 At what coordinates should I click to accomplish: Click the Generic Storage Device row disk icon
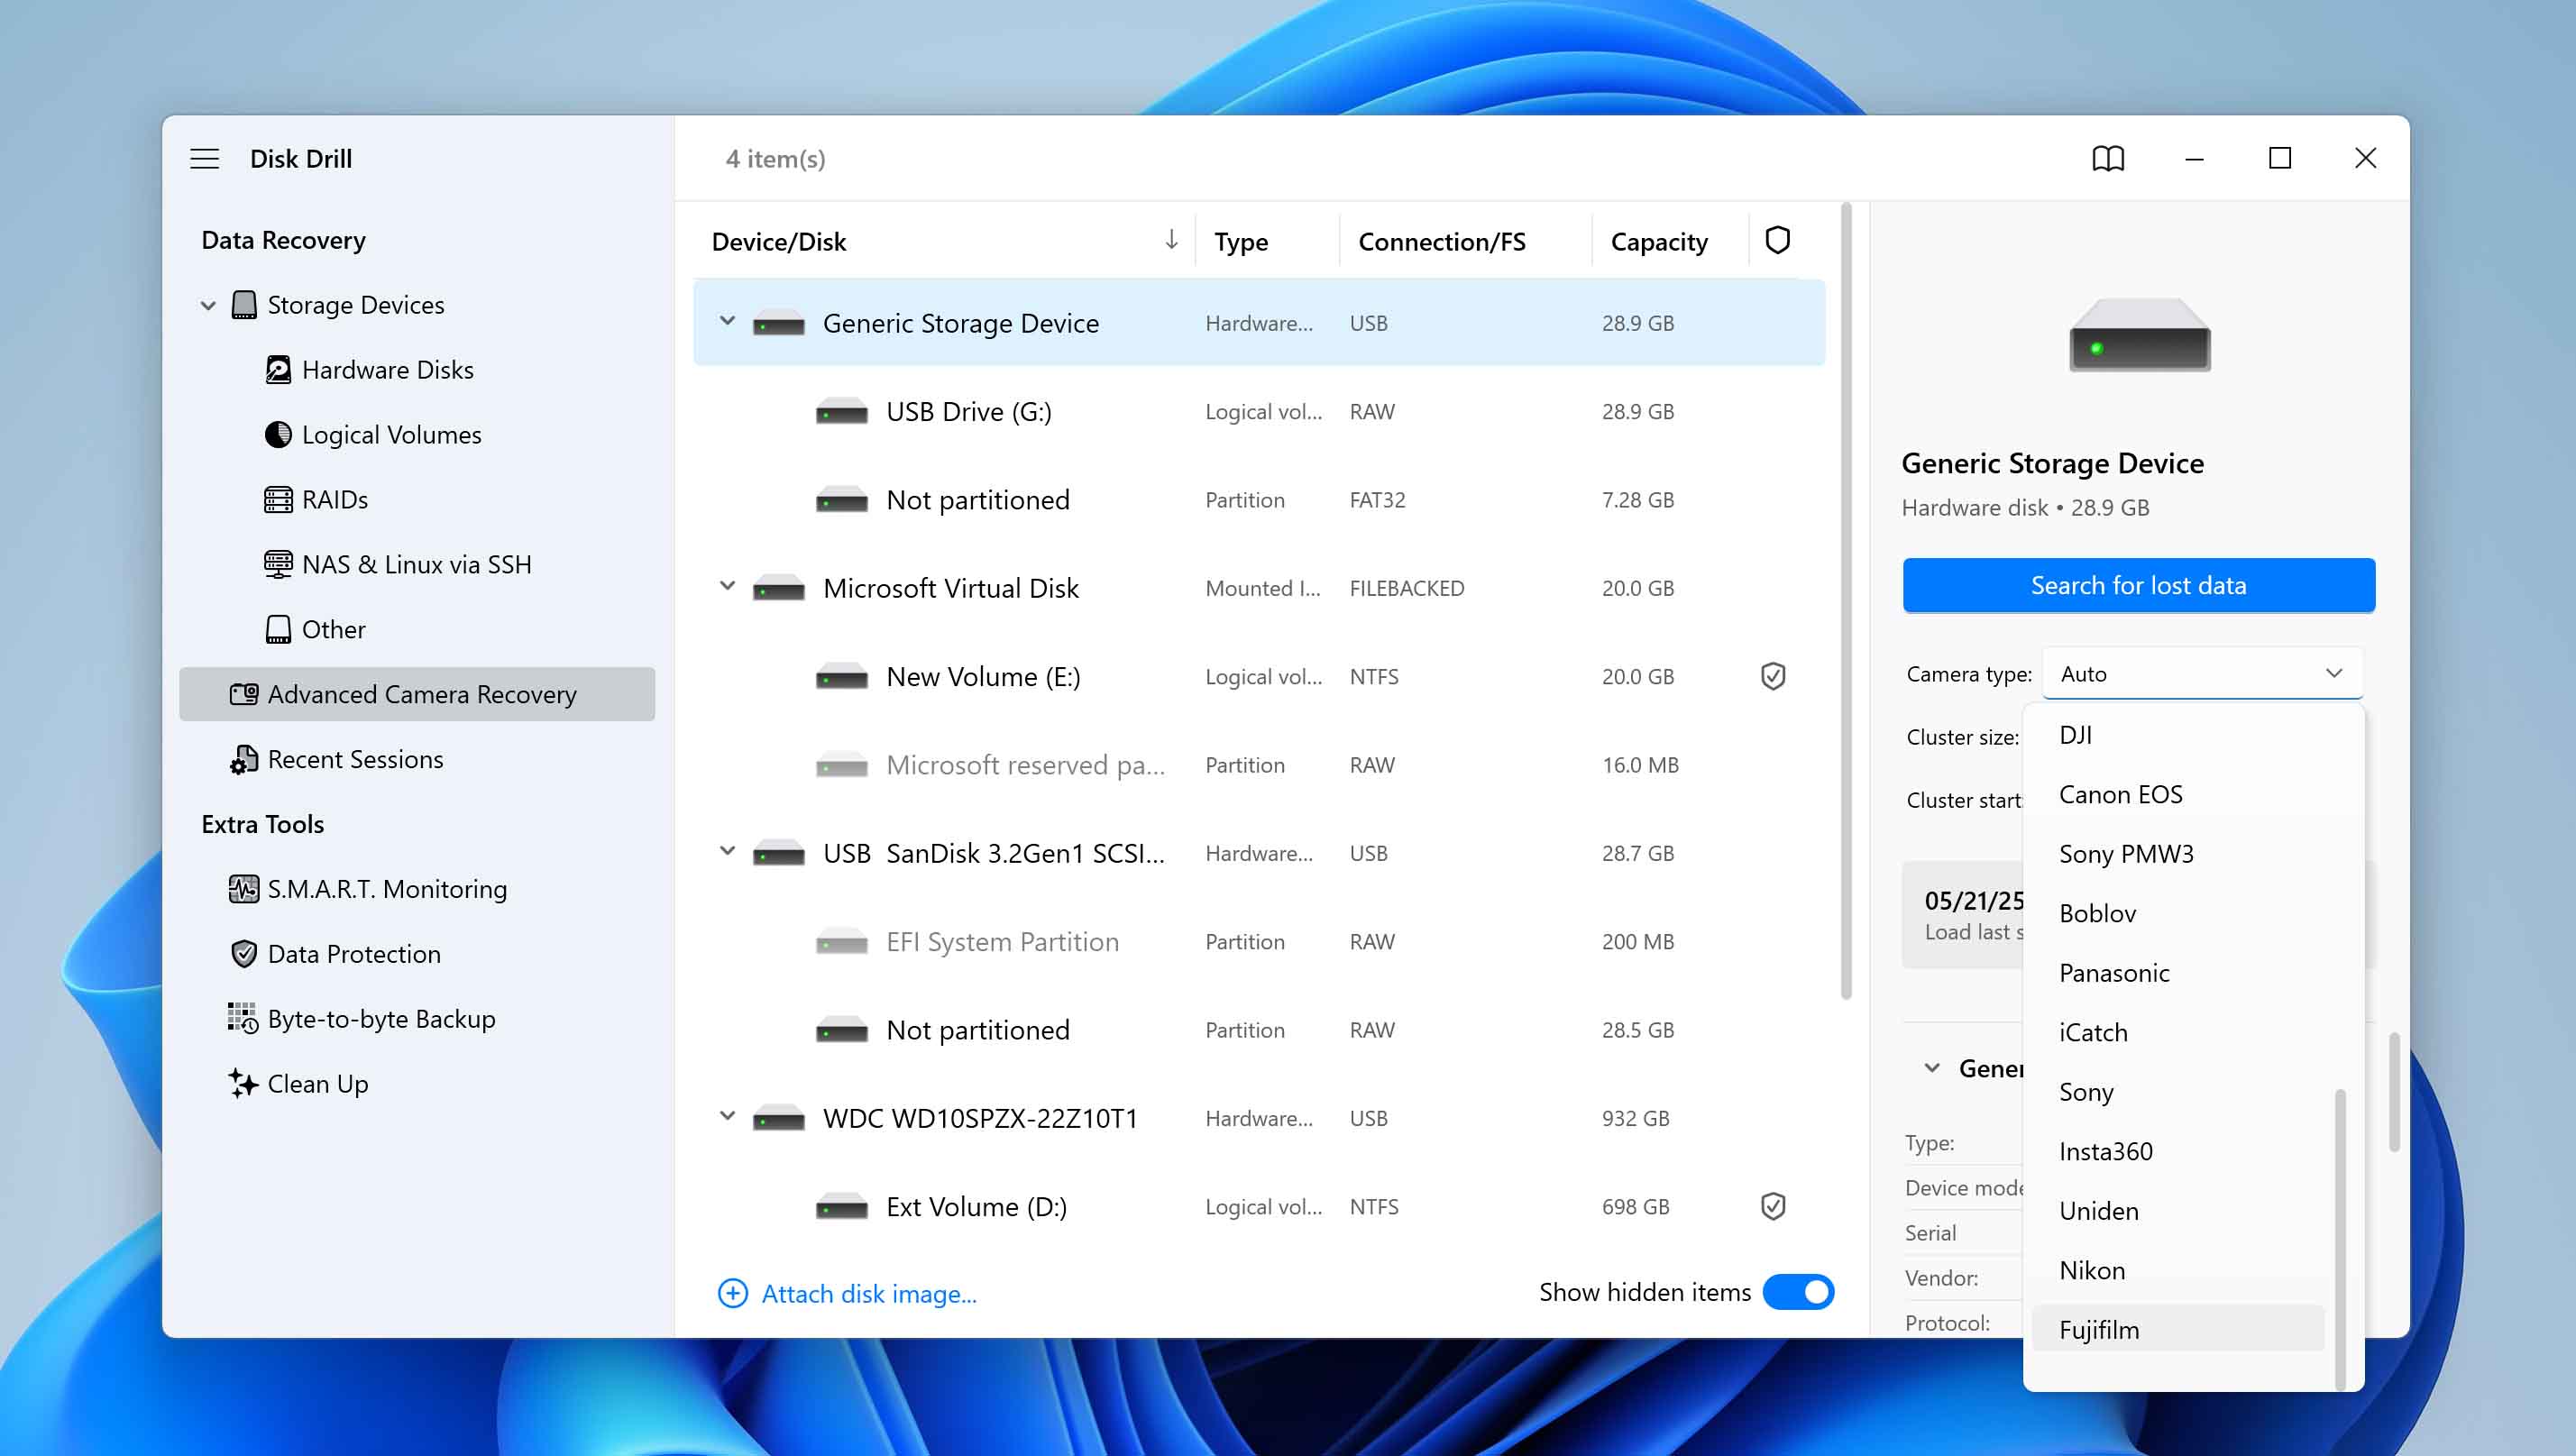pyautogui.click(x=779, y=324)
